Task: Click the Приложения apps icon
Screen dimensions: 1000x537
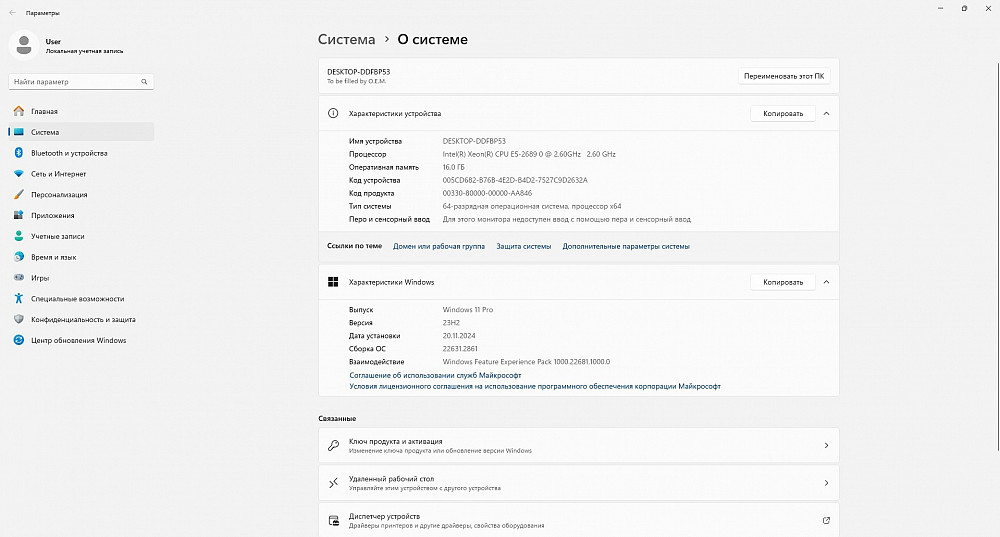Action: pyautogui.click(x=18, y=215)
